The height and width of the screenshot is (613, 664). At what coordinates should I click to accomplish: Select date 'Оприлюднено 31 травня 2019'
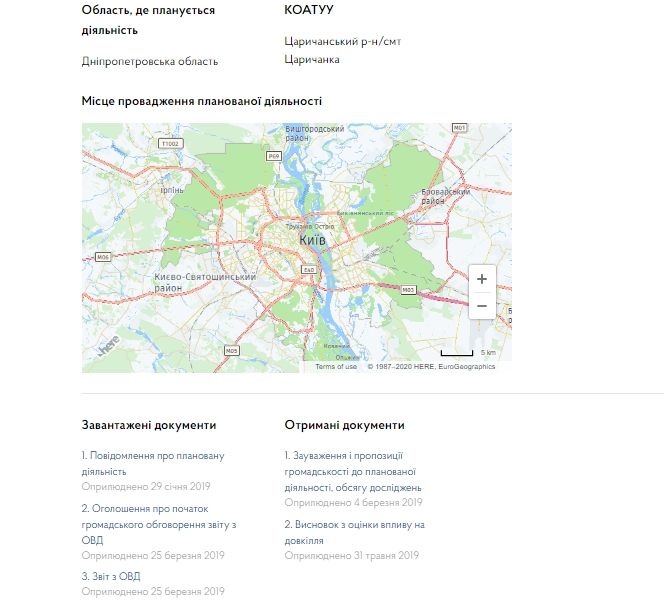(351, 555)
